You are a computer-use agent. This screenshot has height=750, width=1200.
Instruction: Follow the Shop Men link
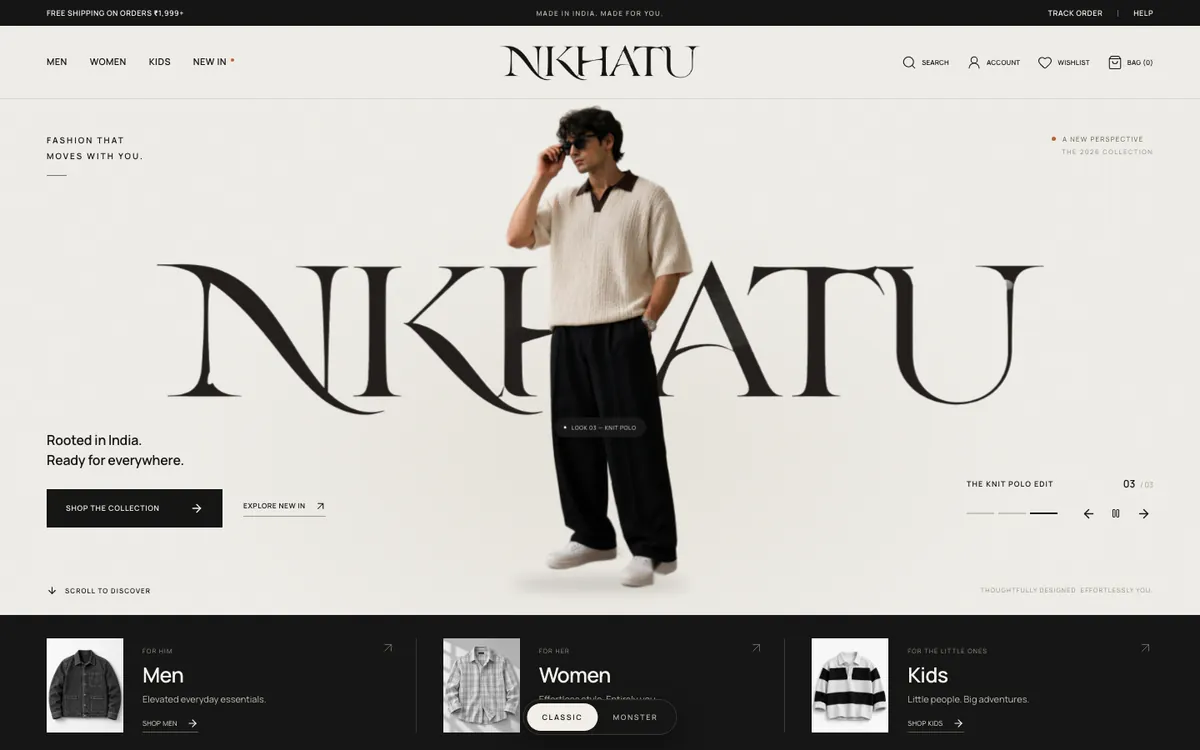click(x=170, y=723)
